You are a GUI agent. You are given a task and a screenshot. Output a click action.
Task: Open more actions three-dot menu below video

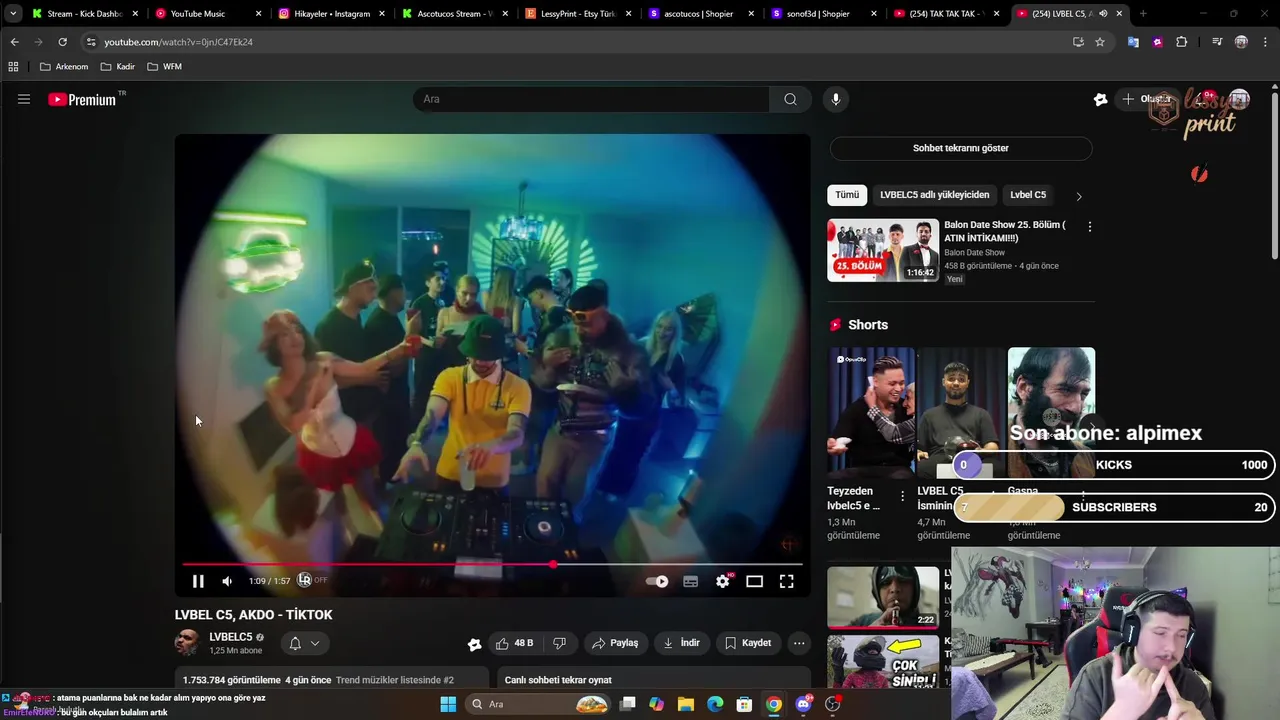(798, 643)
